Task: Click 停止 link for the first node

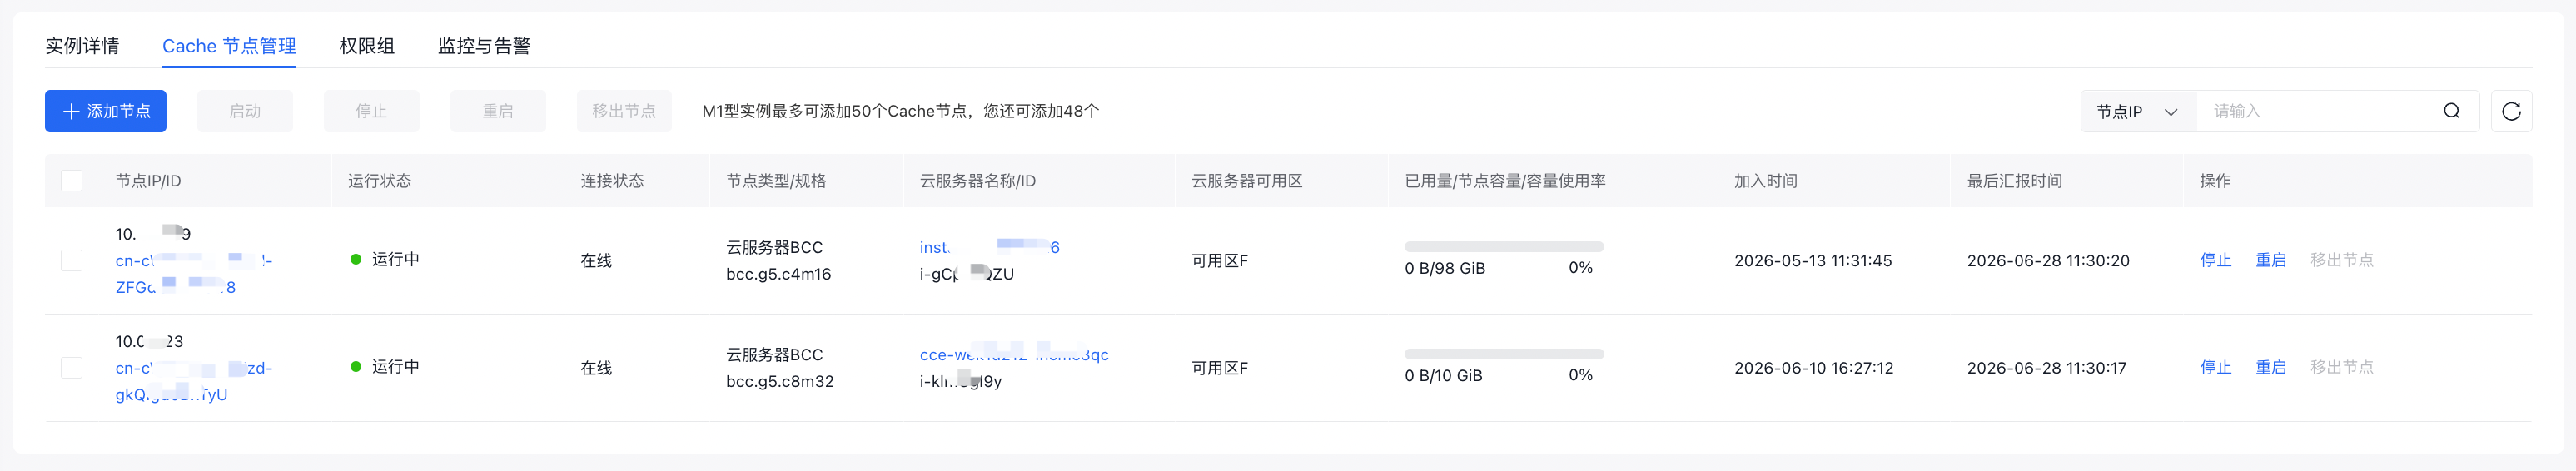Action: coord(2216,260)
